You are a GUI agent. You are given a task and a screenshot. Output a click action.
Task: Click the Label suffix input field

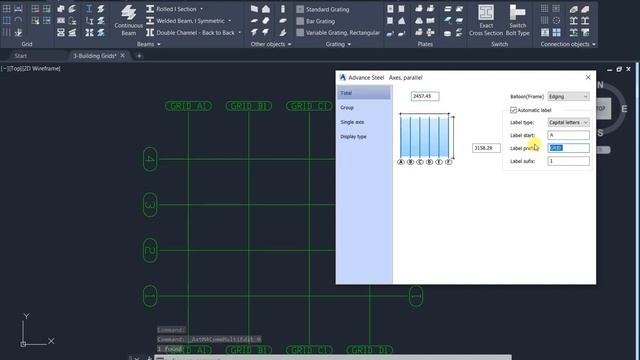(568, 161)
